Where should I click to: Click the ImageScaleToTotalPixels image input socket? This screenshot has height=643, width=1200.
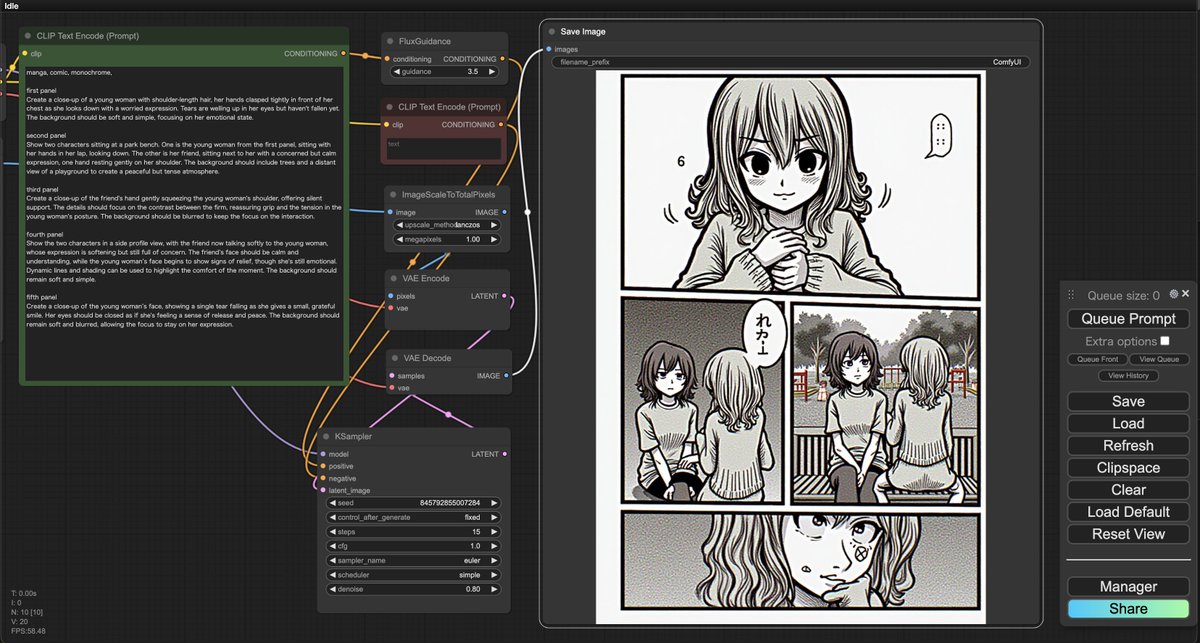click(391, 212)
